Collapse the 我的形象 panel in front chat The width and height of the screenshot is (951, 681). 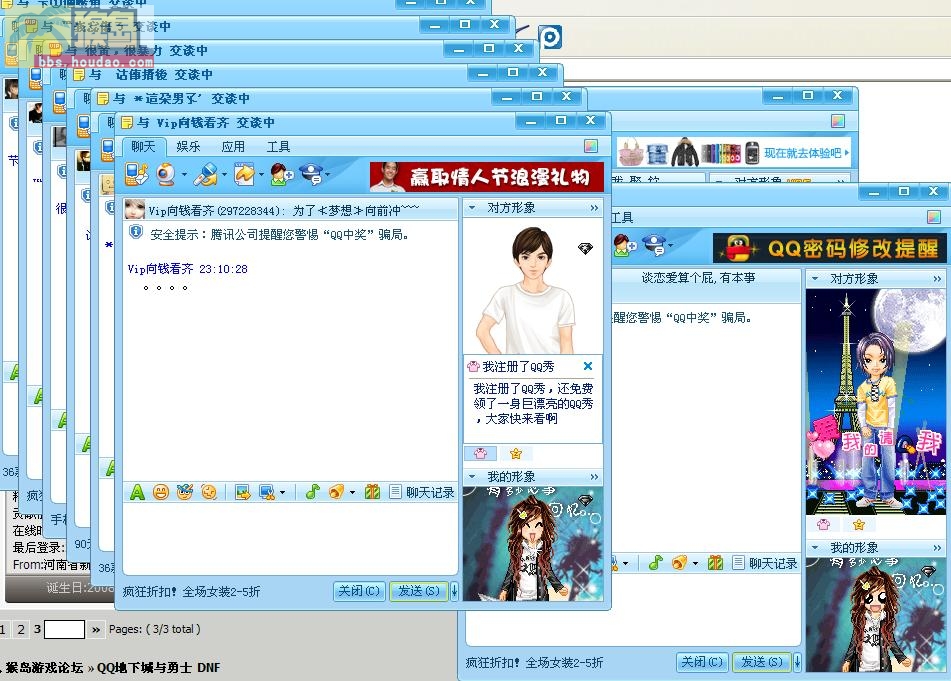472,477
